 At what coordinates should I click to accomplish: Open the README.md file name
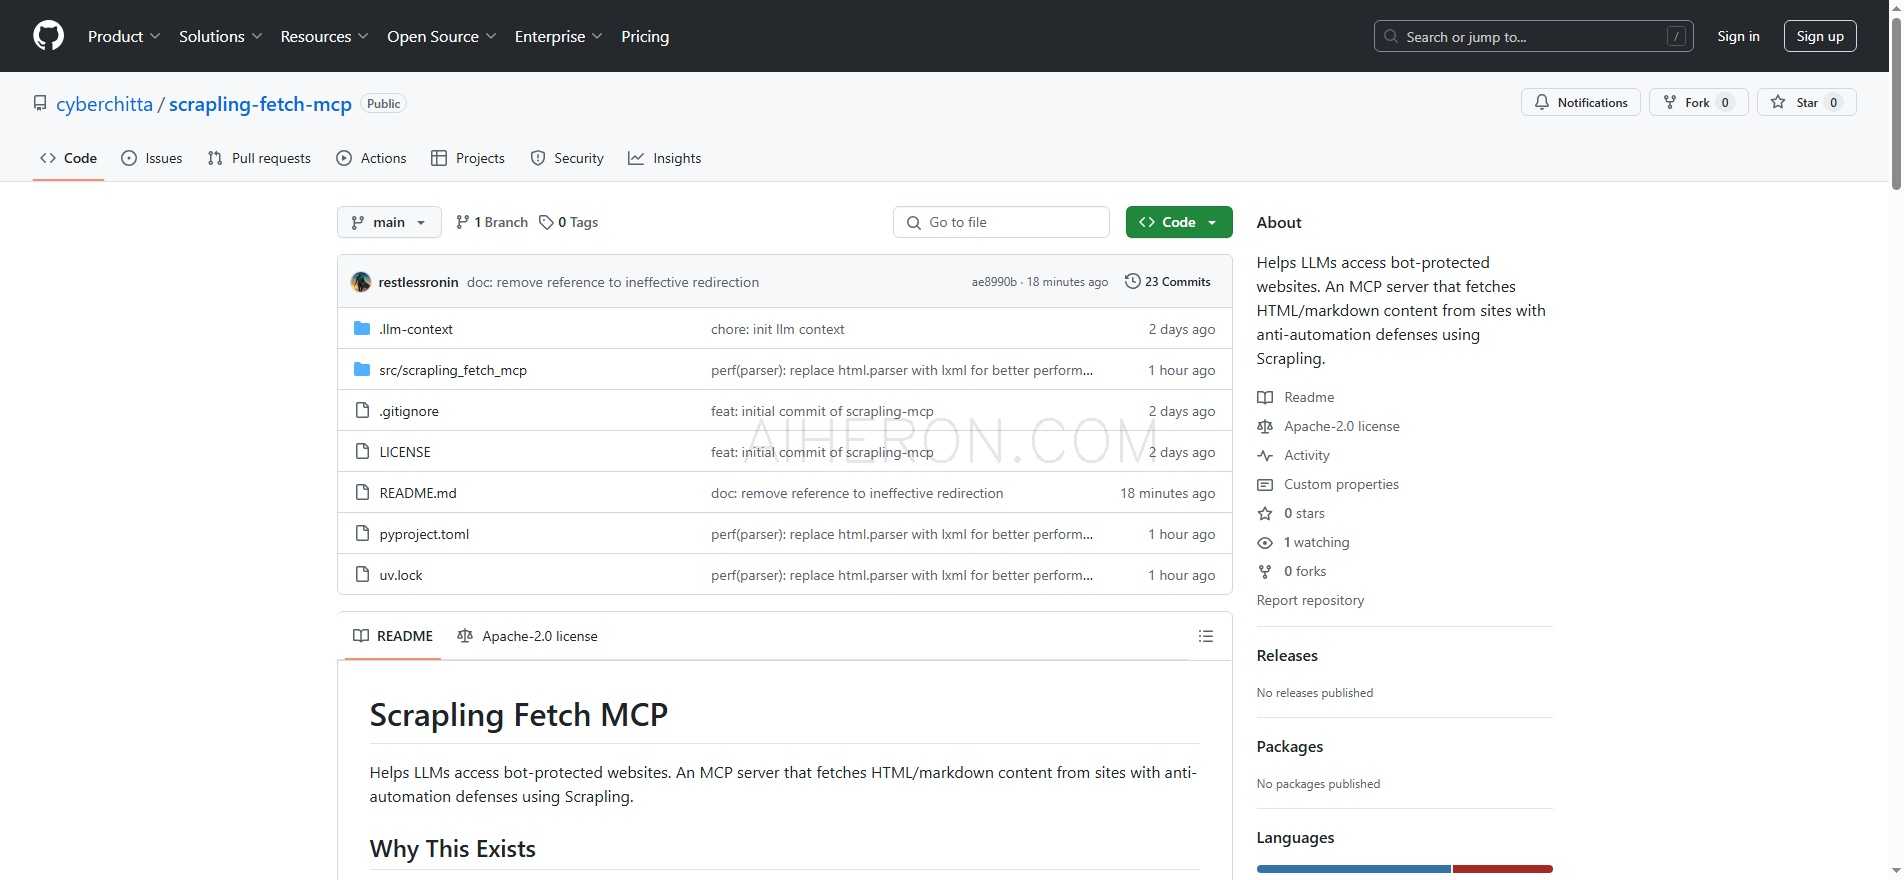coord(418,493)
